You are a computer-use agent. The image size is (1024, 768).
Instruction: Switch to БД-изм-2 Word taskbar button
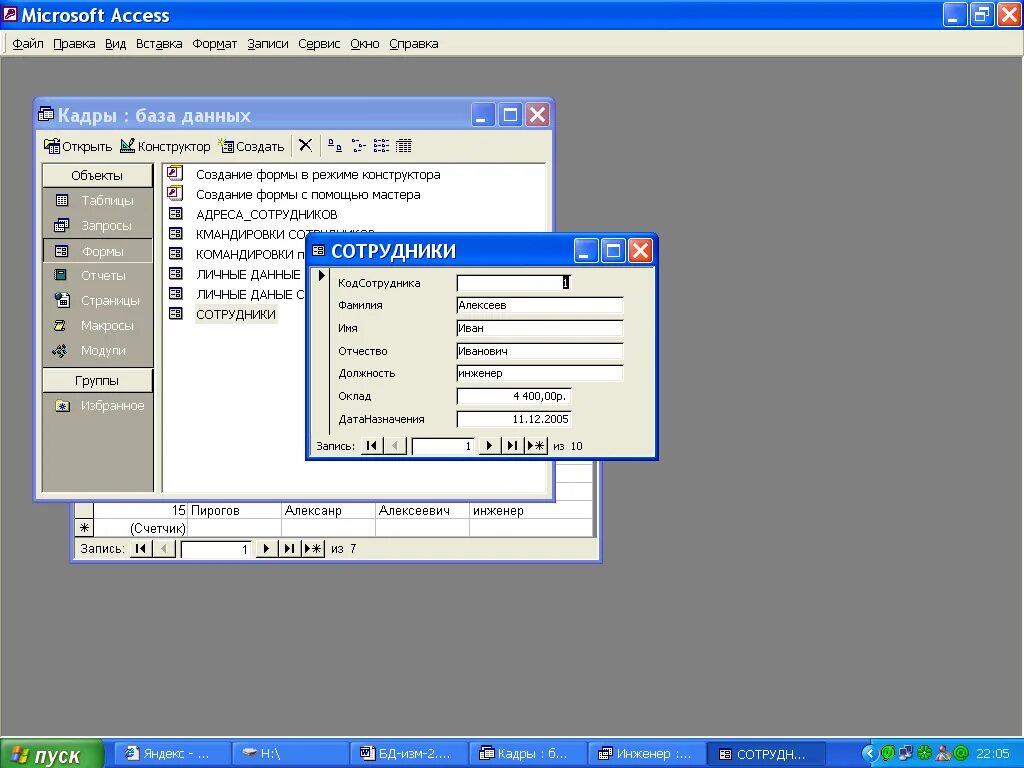(409, 754)
